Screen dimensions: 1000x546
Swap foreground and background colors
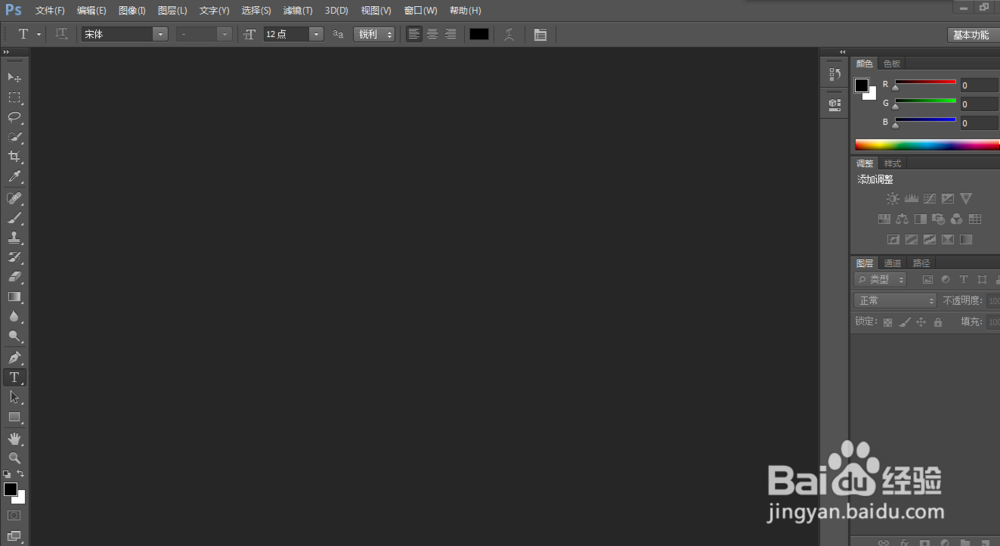(20, 474)
